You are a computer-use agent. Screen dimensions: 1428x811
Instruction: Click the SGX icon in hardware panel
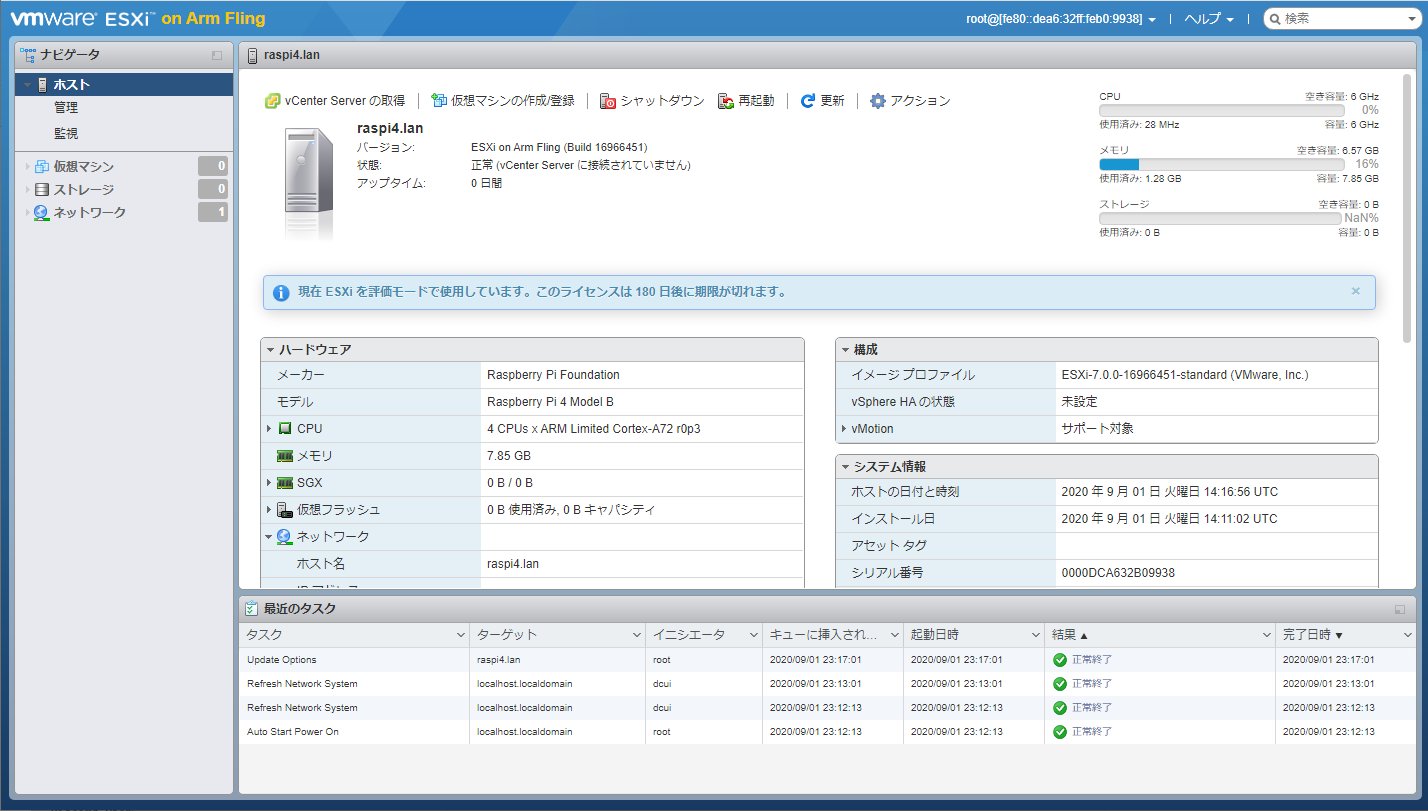coord(285,483)
